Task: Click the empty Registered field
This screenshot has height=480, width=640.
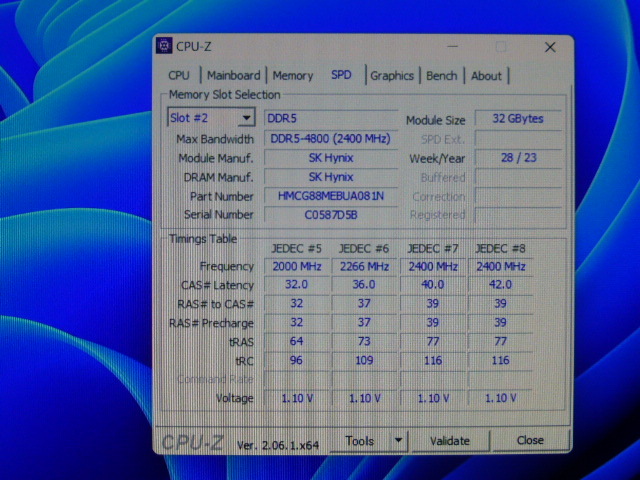Action: coord(518,215)
